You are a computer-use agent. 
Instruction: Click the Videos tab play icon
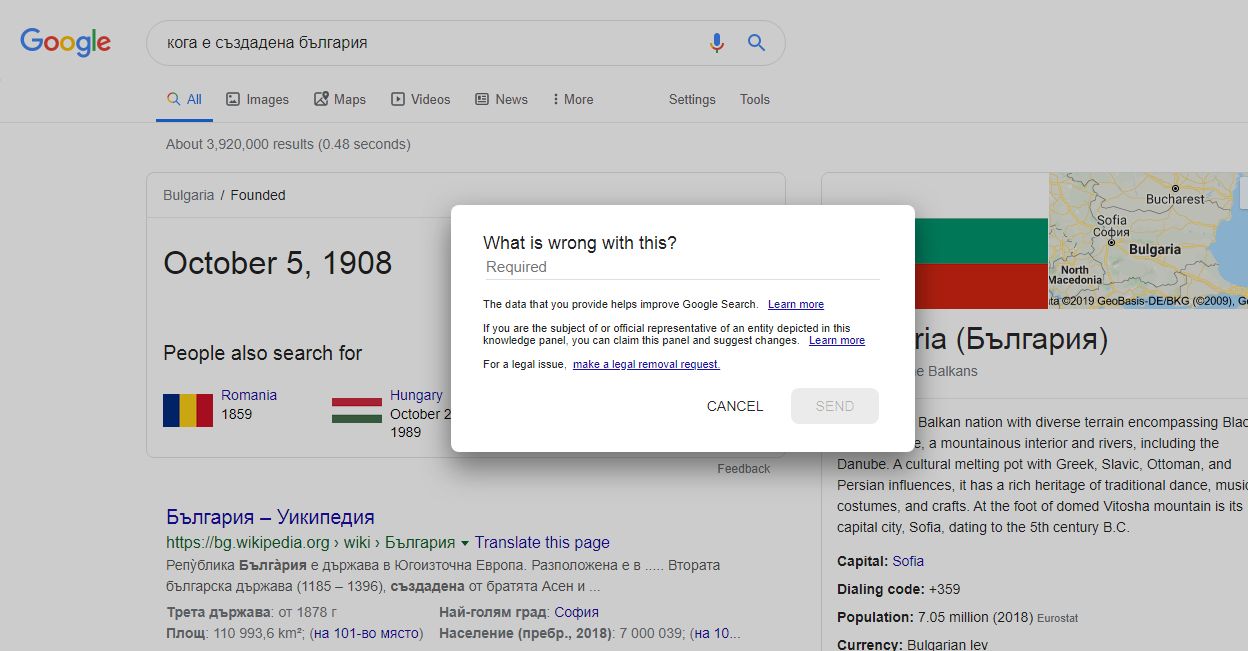pos(398,99)
